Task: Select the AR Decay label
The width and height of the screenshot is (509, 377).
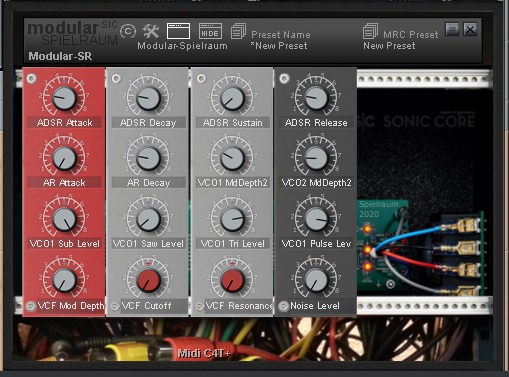Action: coord(148,183)
